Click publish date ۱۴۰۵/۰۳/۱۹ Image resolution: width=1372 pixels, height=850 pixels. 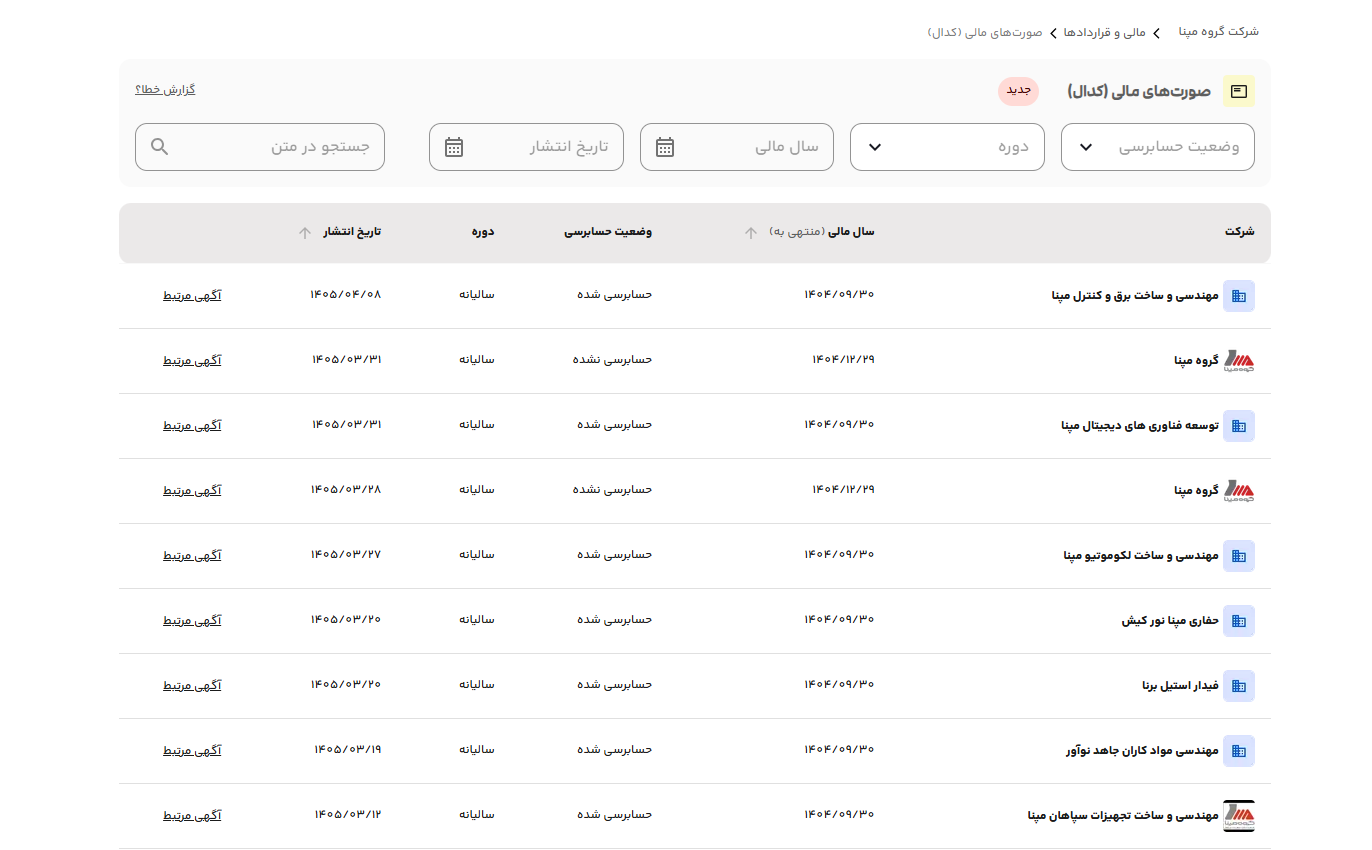pos(348,750)
